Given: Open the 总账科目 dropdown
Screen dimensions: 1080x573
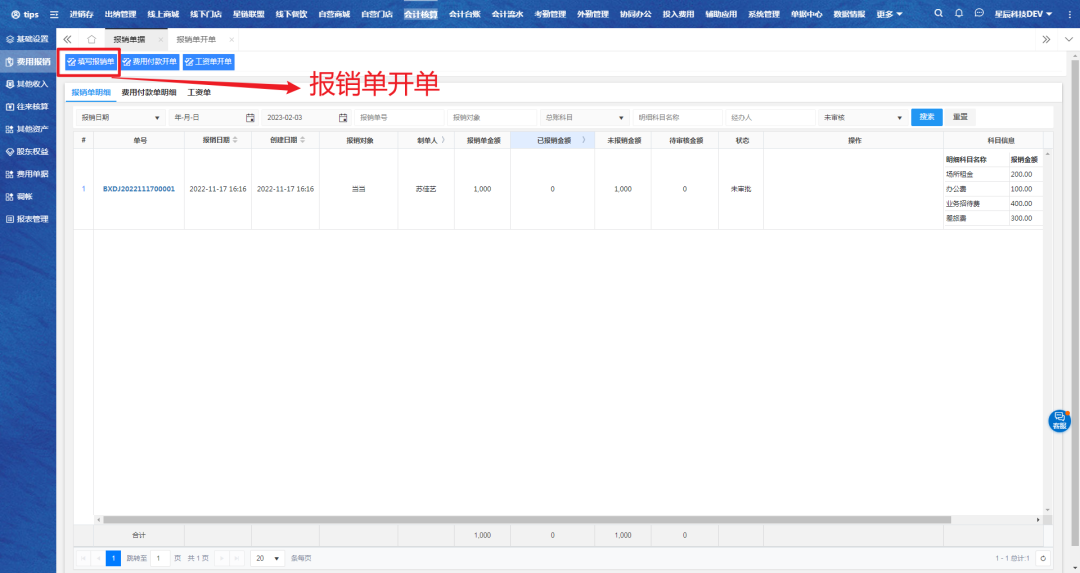Looking at the screenshot, I should click(x=585, y=117).
